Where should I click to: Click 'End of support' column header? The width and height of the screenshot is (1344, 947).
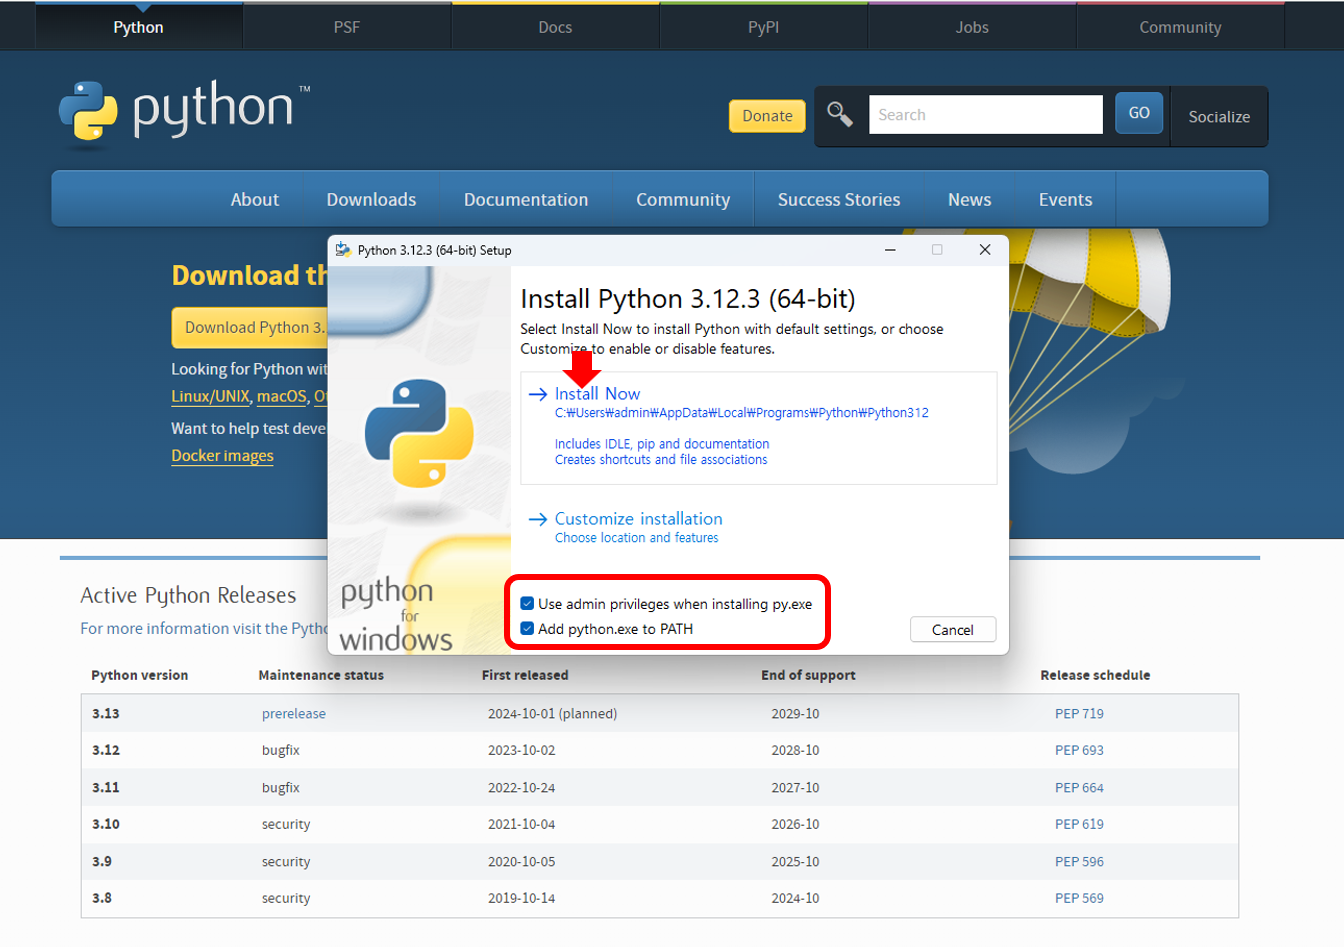[808, 675]
